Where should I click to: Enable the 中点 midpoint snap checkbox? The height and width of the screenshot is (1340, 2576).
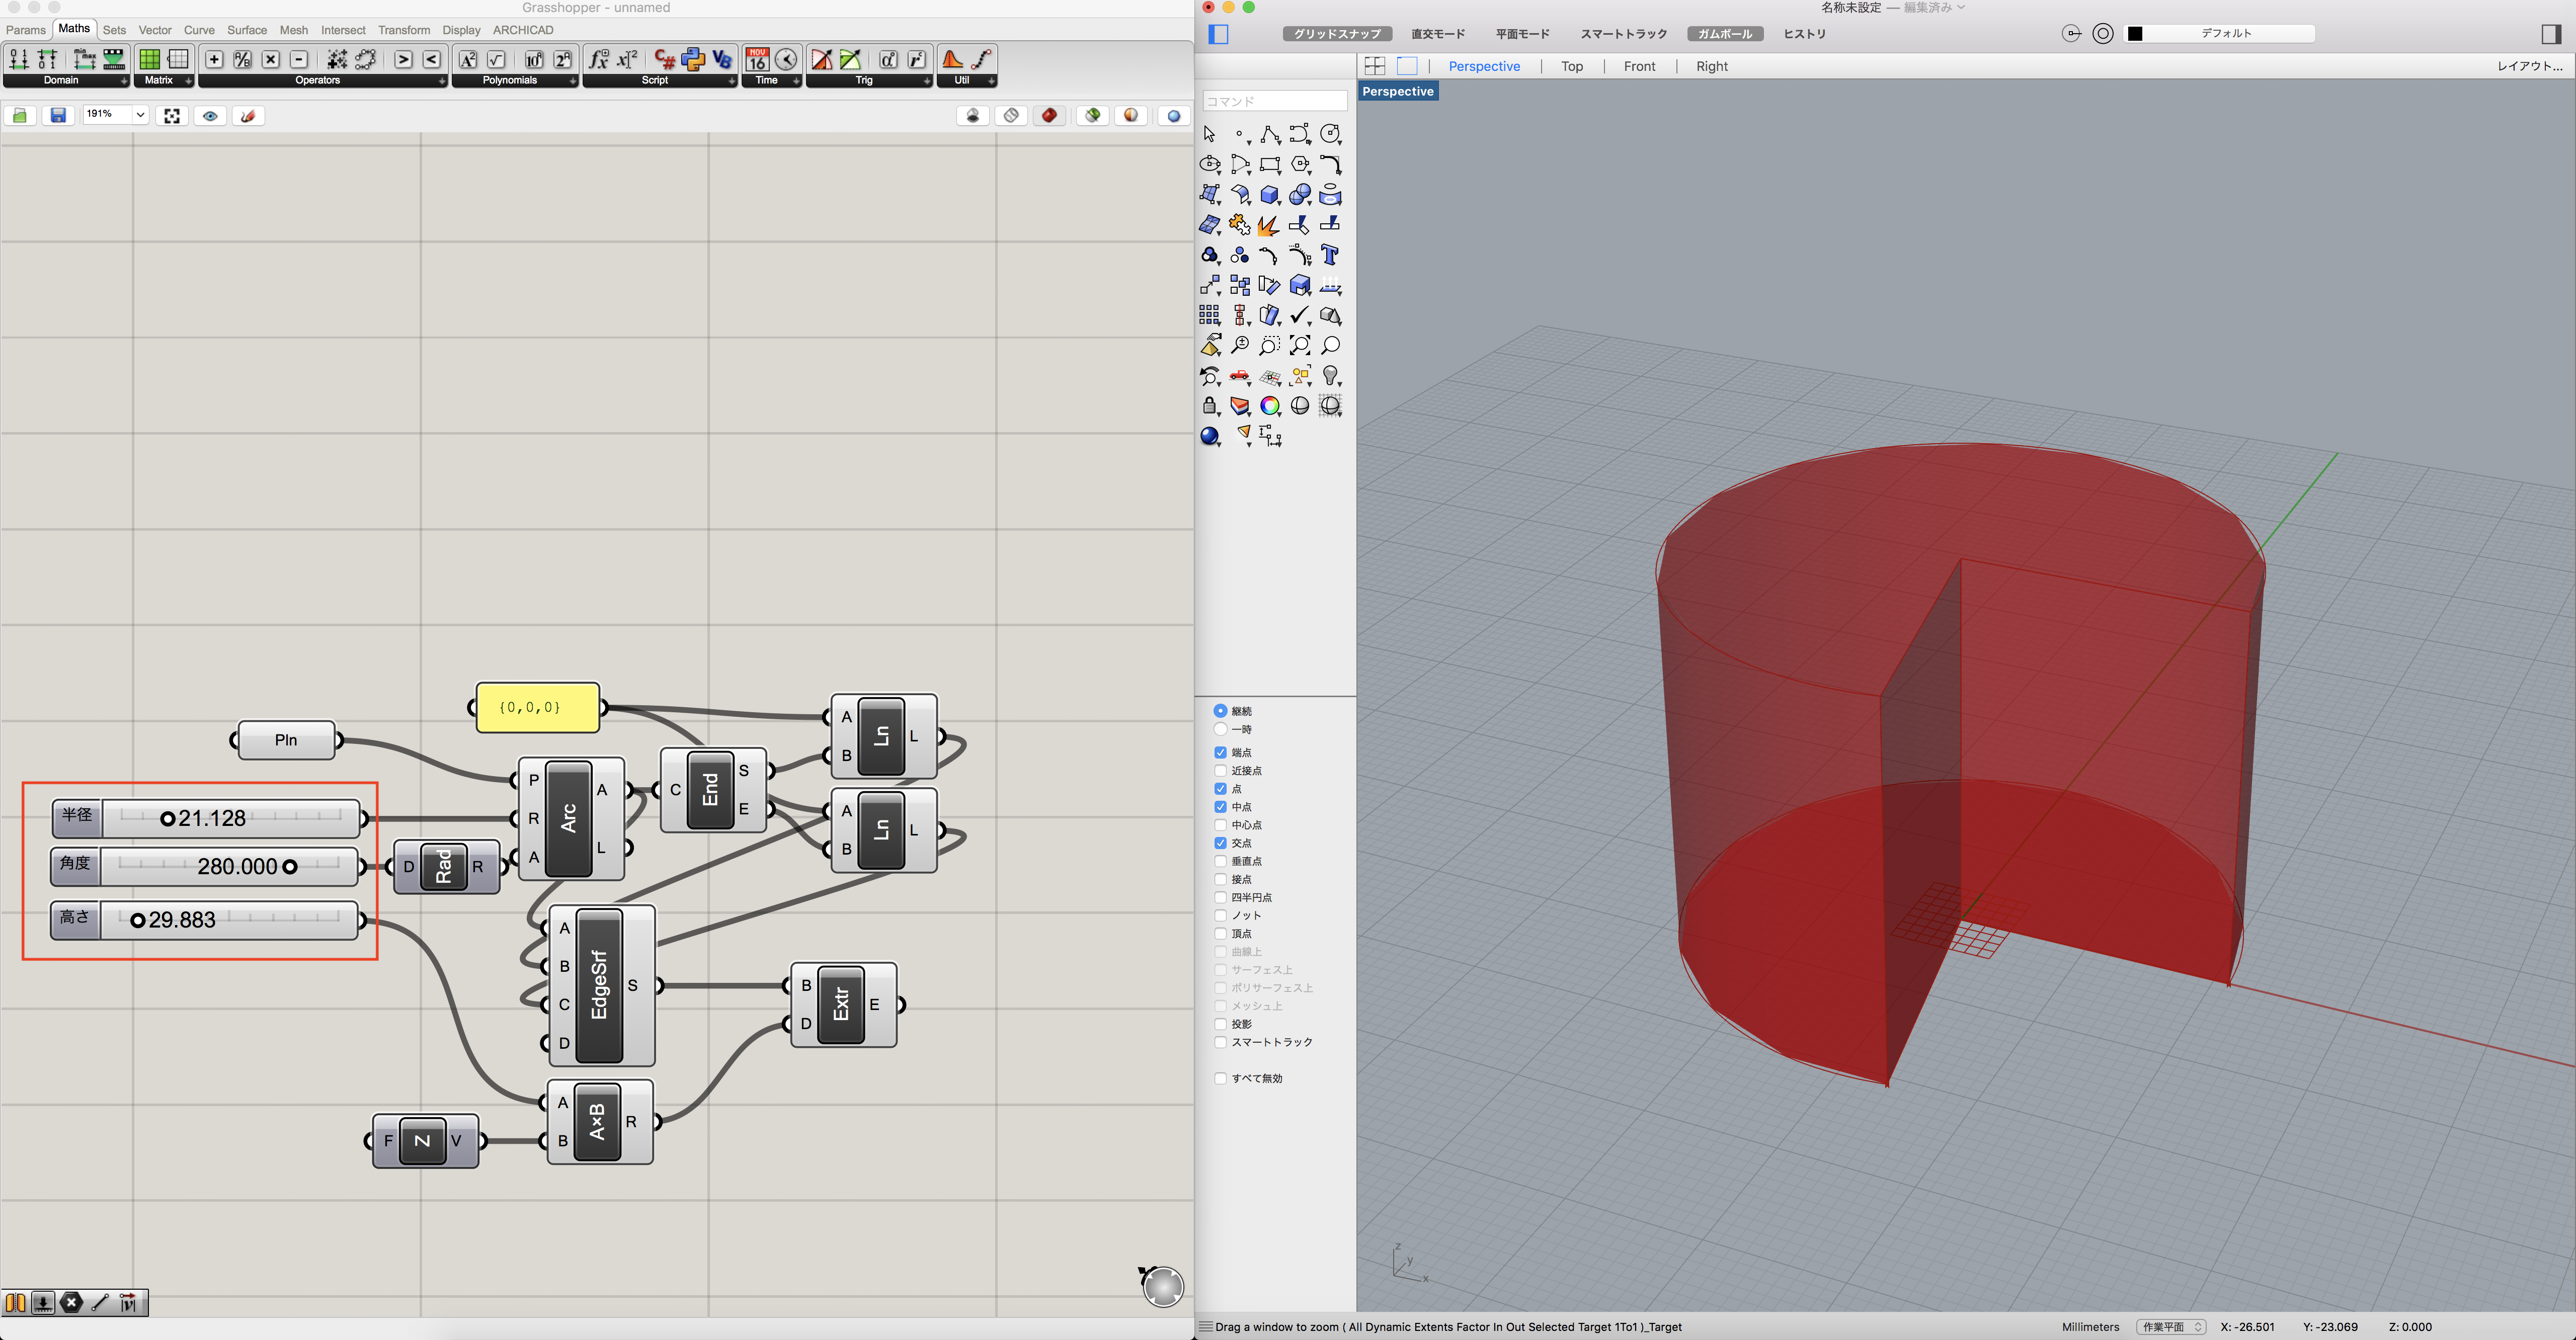tap(1220, 804)
